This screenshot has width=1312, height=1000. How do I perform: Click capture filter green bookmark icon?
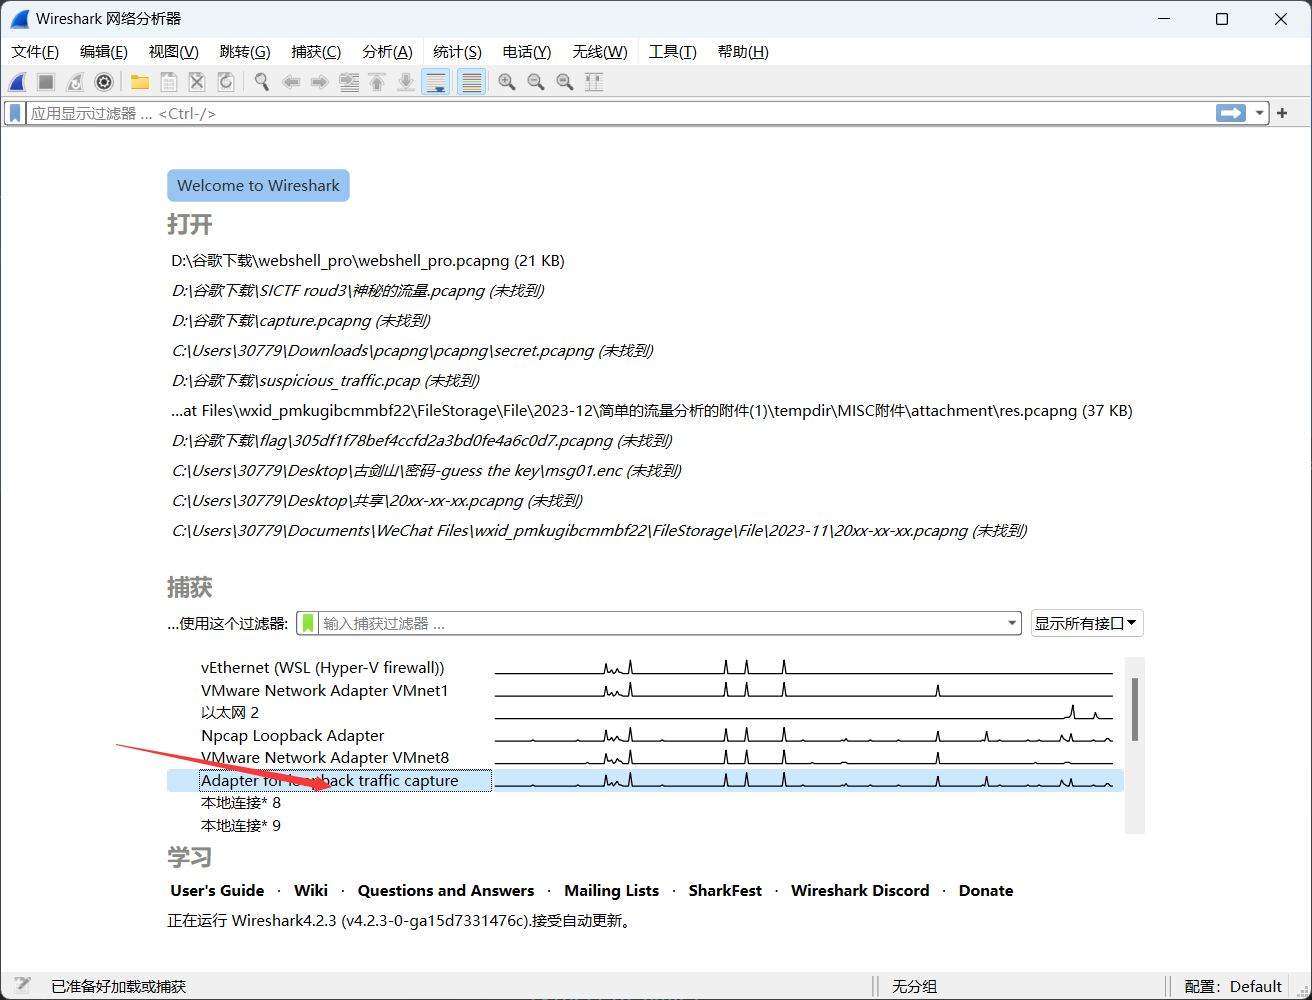[x=309, y=623]
